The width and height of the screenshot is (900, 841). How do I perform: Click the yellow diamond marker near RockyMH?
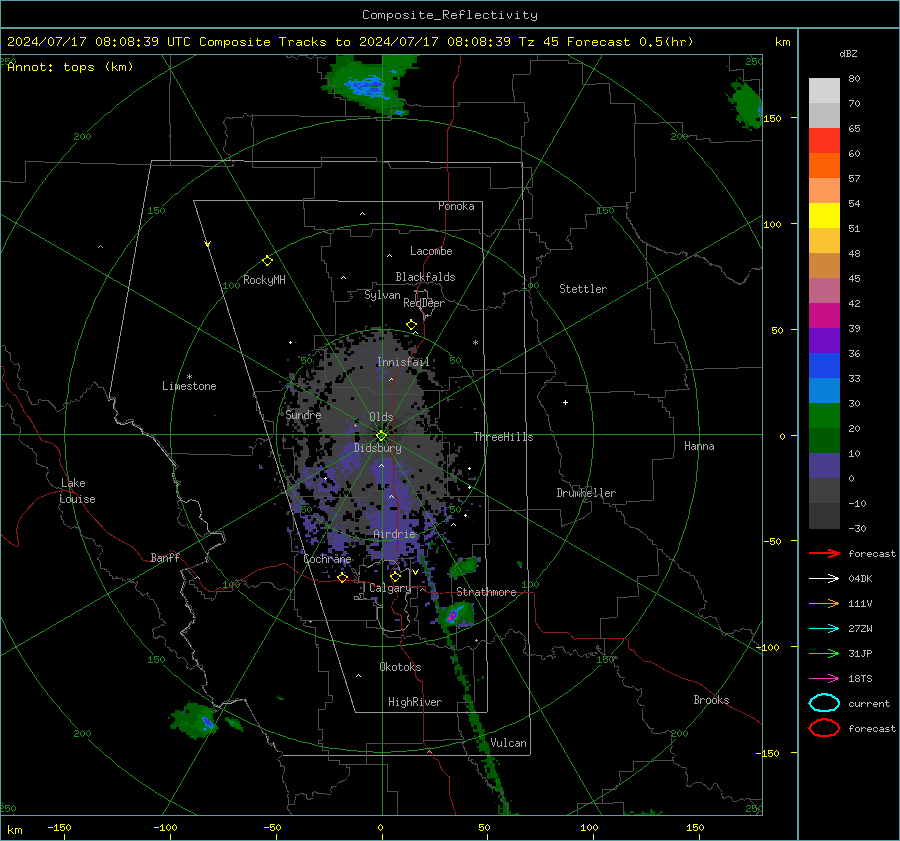pyautogui.click(x=267, y=261)
